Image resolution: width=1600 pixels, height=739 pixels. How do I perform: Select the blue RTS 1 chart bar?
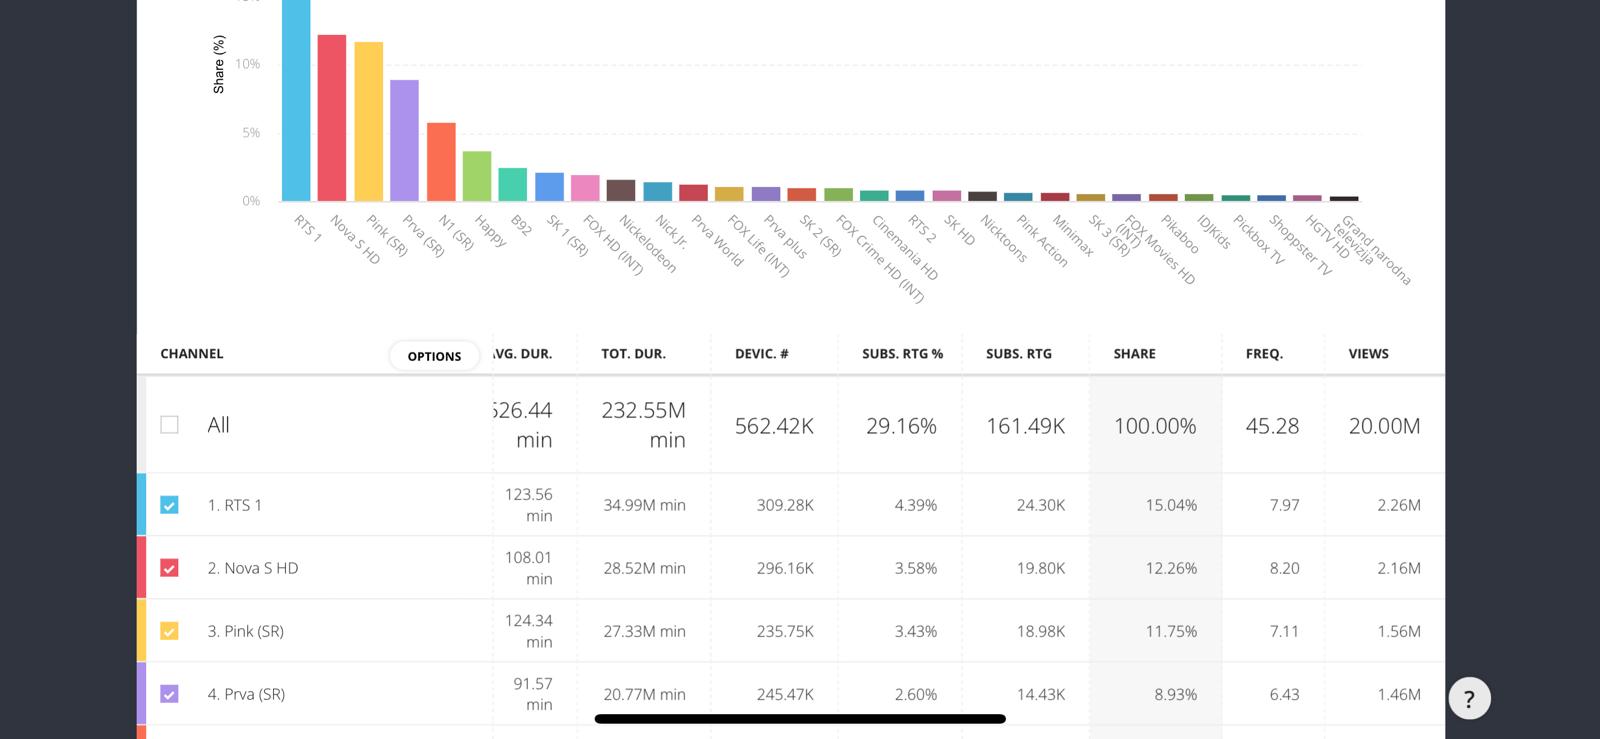pos(296,100)
